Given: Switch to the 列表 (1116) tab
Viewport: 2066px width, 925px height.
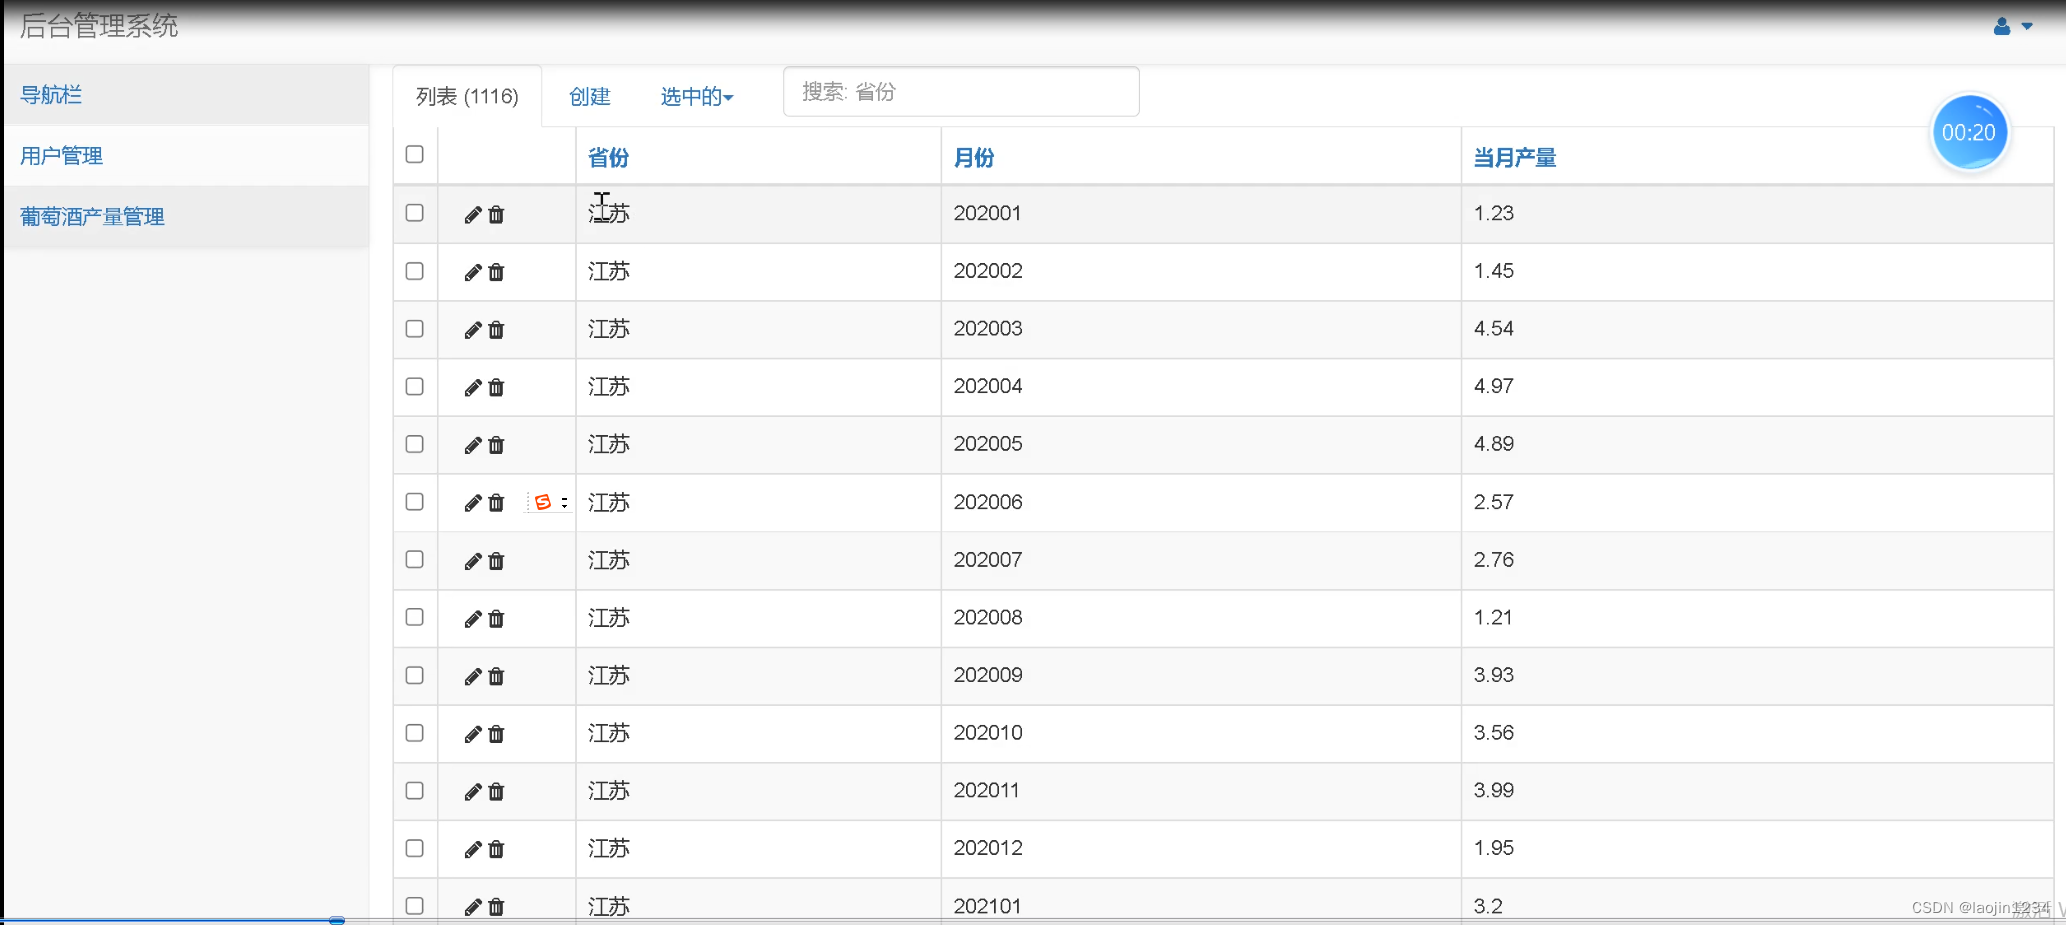Looking at the screenshot, I should pos(466,96).
